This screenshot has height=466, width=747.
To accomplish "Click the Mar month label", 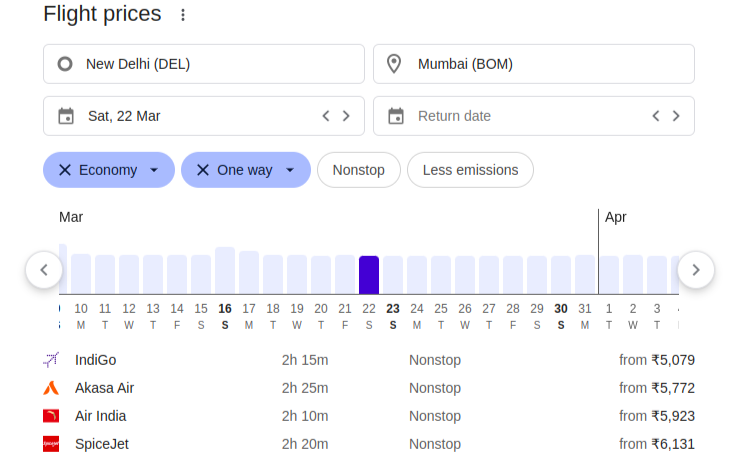I will pos(71,217).
